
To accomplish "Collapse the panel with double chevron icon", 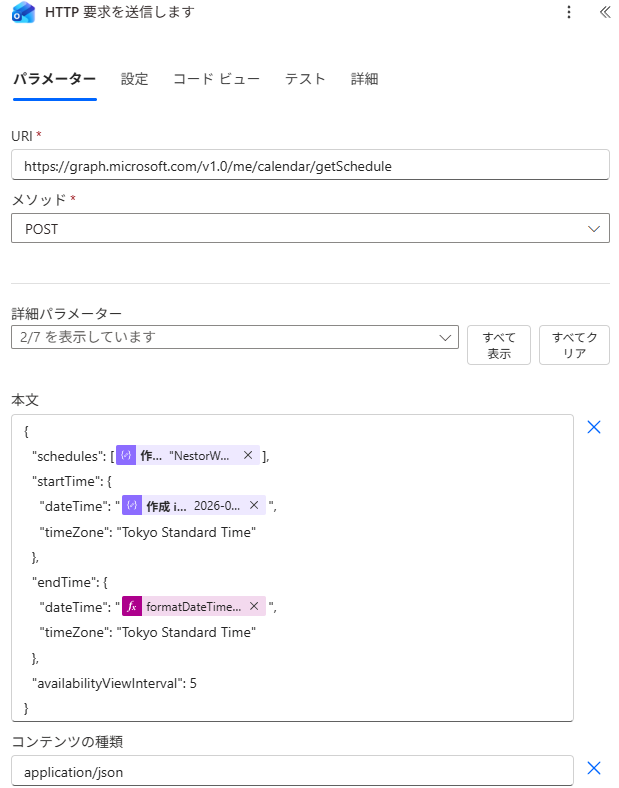I will [x=604, y=12].
